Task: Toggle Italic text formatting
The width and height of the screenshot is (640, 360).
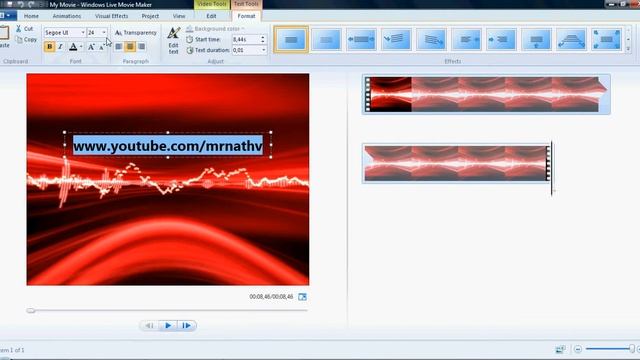Action: [x=60, y=47]
